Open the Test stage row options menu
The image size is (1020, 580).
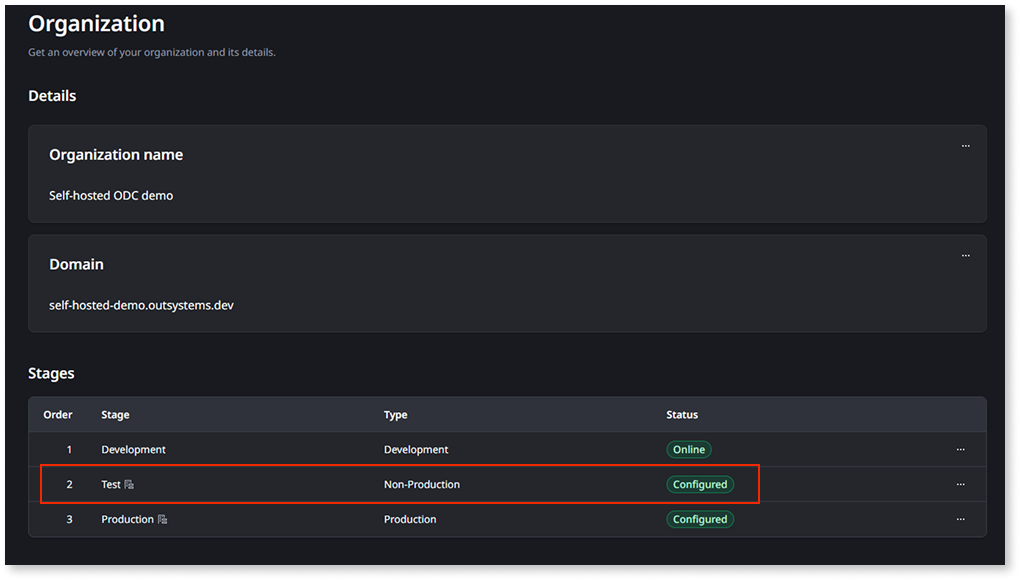click(x=960, y=484)
